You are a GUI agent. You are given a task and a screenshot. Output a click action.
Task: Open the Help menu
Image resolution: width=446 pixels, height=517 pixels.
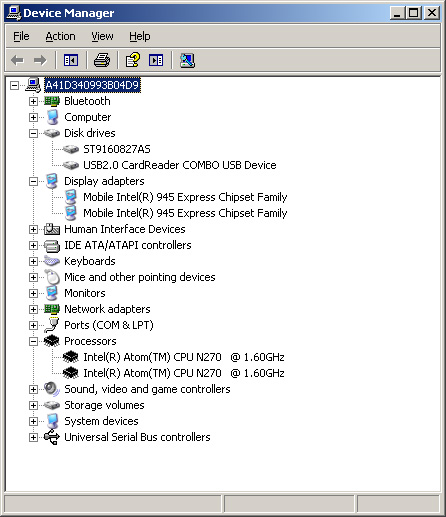point(140,36)
